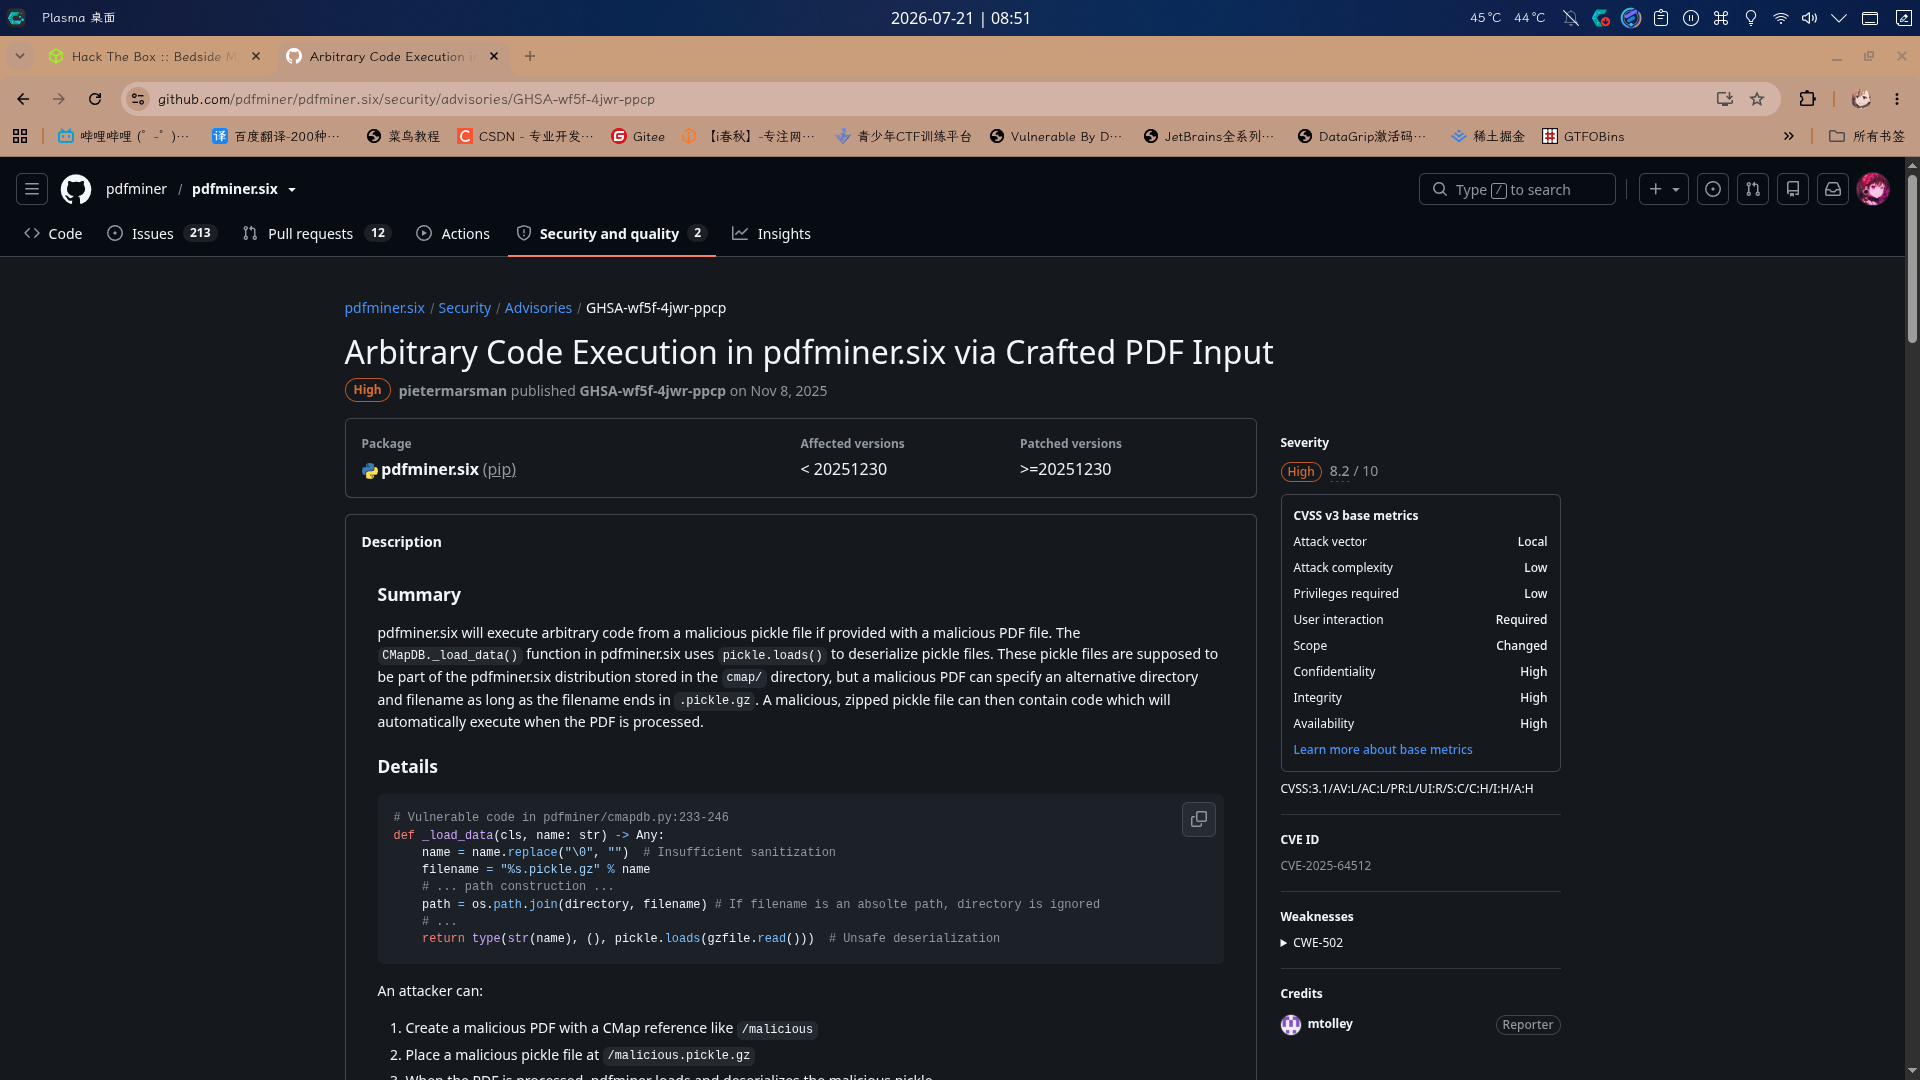Open GitHub homepage via Octocat logo
The image size is (1920, 1080).
76,189
